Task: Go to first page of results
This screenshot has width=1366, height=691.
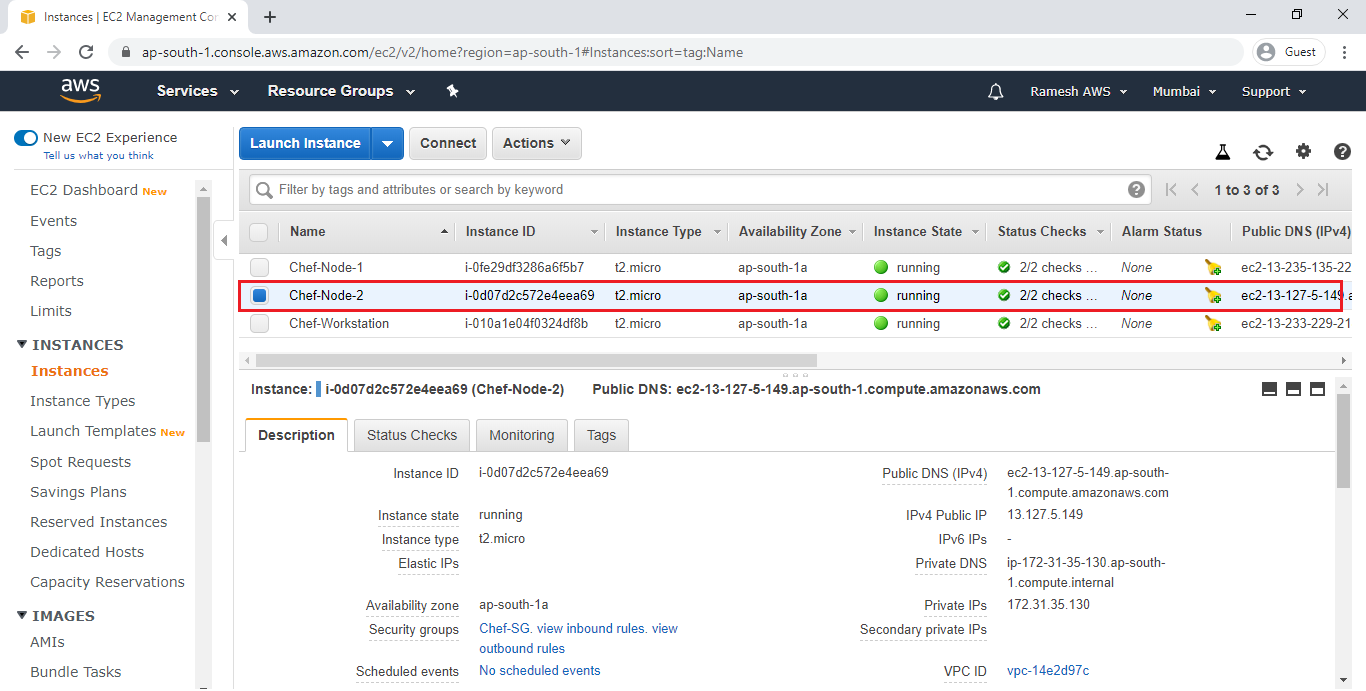Action: (x=1171, y=190)
